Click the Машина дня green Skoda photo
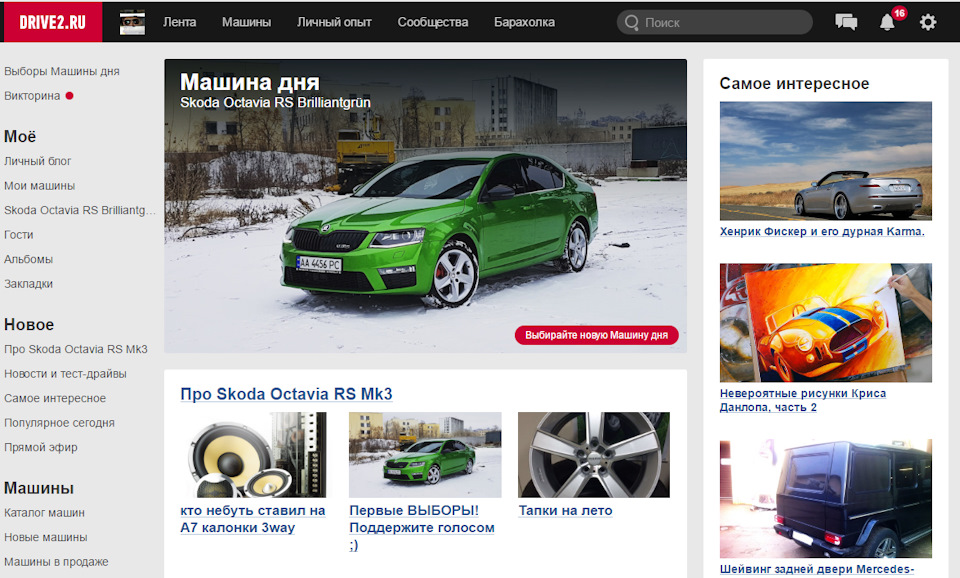The image size is (960, 578). (x=426, y=206)
